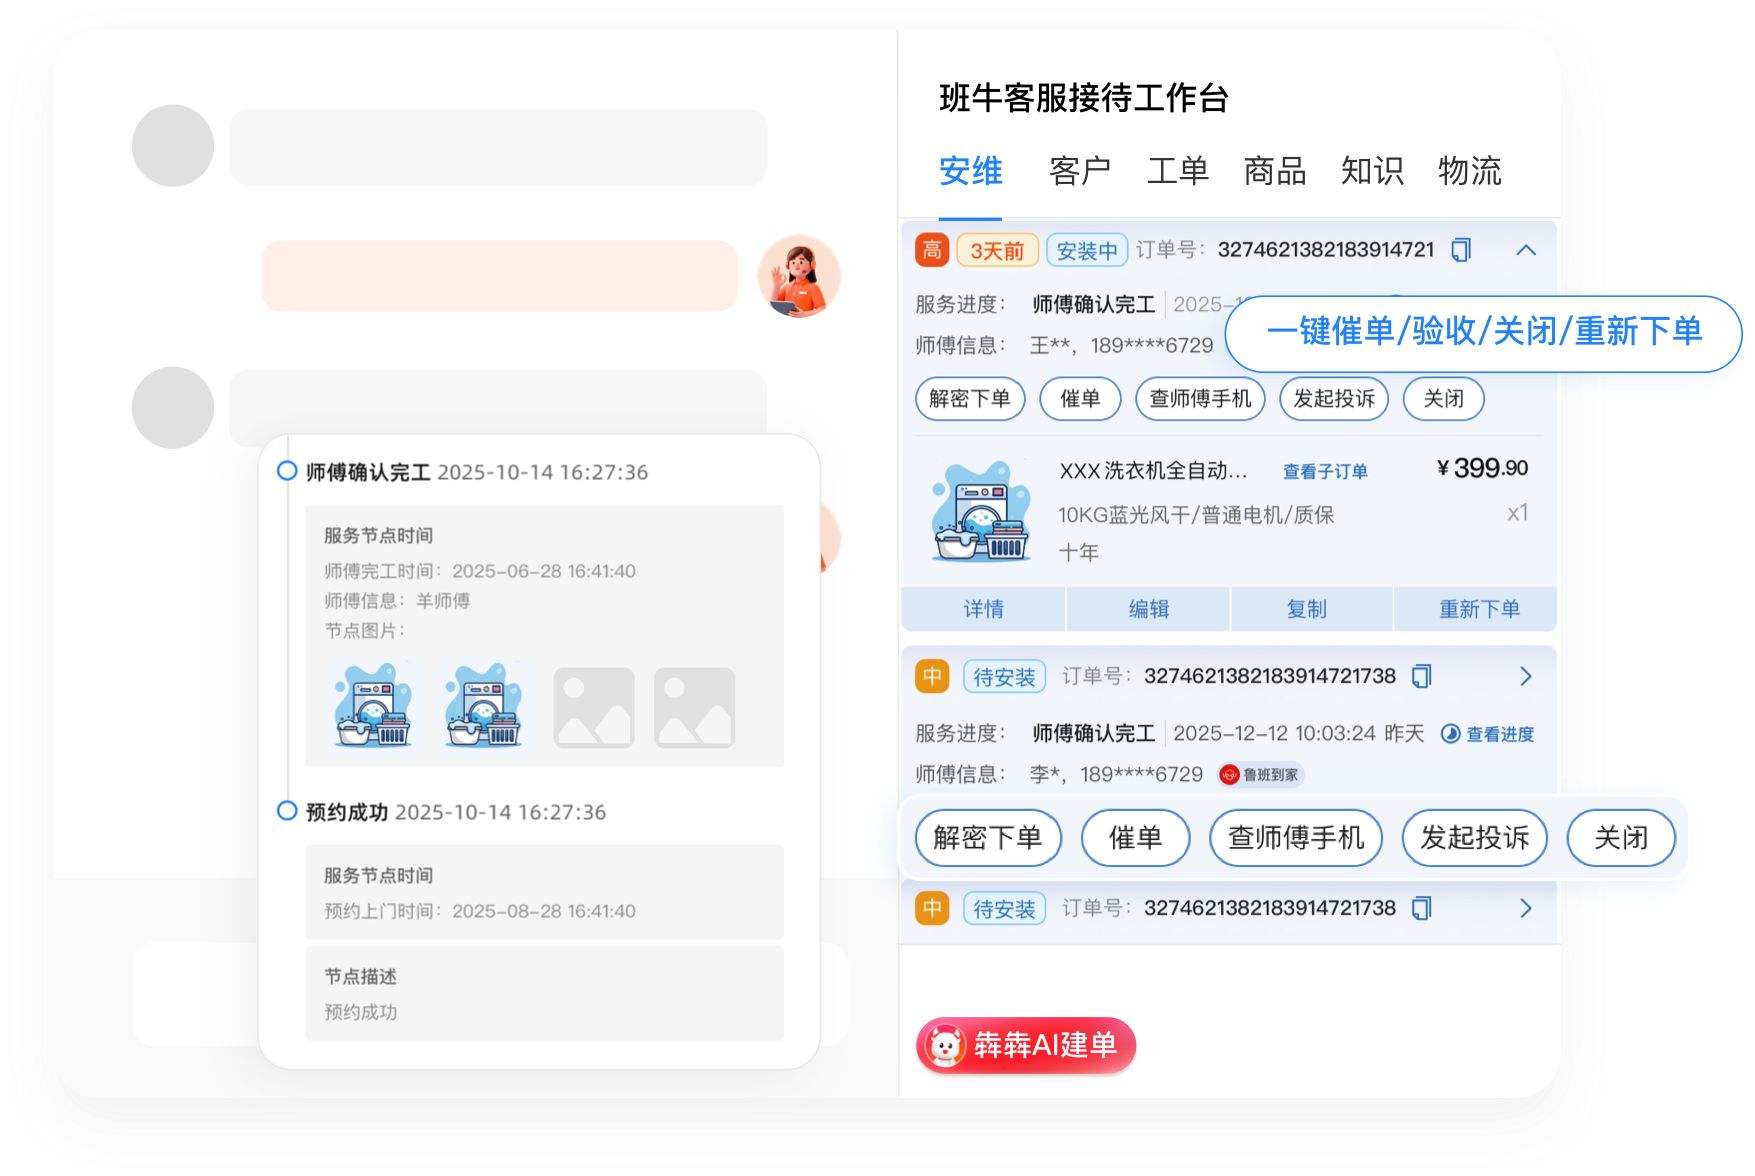Click the 预约成功 timeline node marker

point(287,811)
